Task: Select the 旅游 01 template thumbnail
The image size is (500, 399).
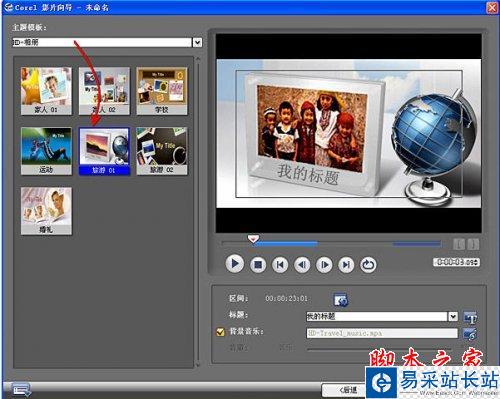Action: tap(104, 151)
